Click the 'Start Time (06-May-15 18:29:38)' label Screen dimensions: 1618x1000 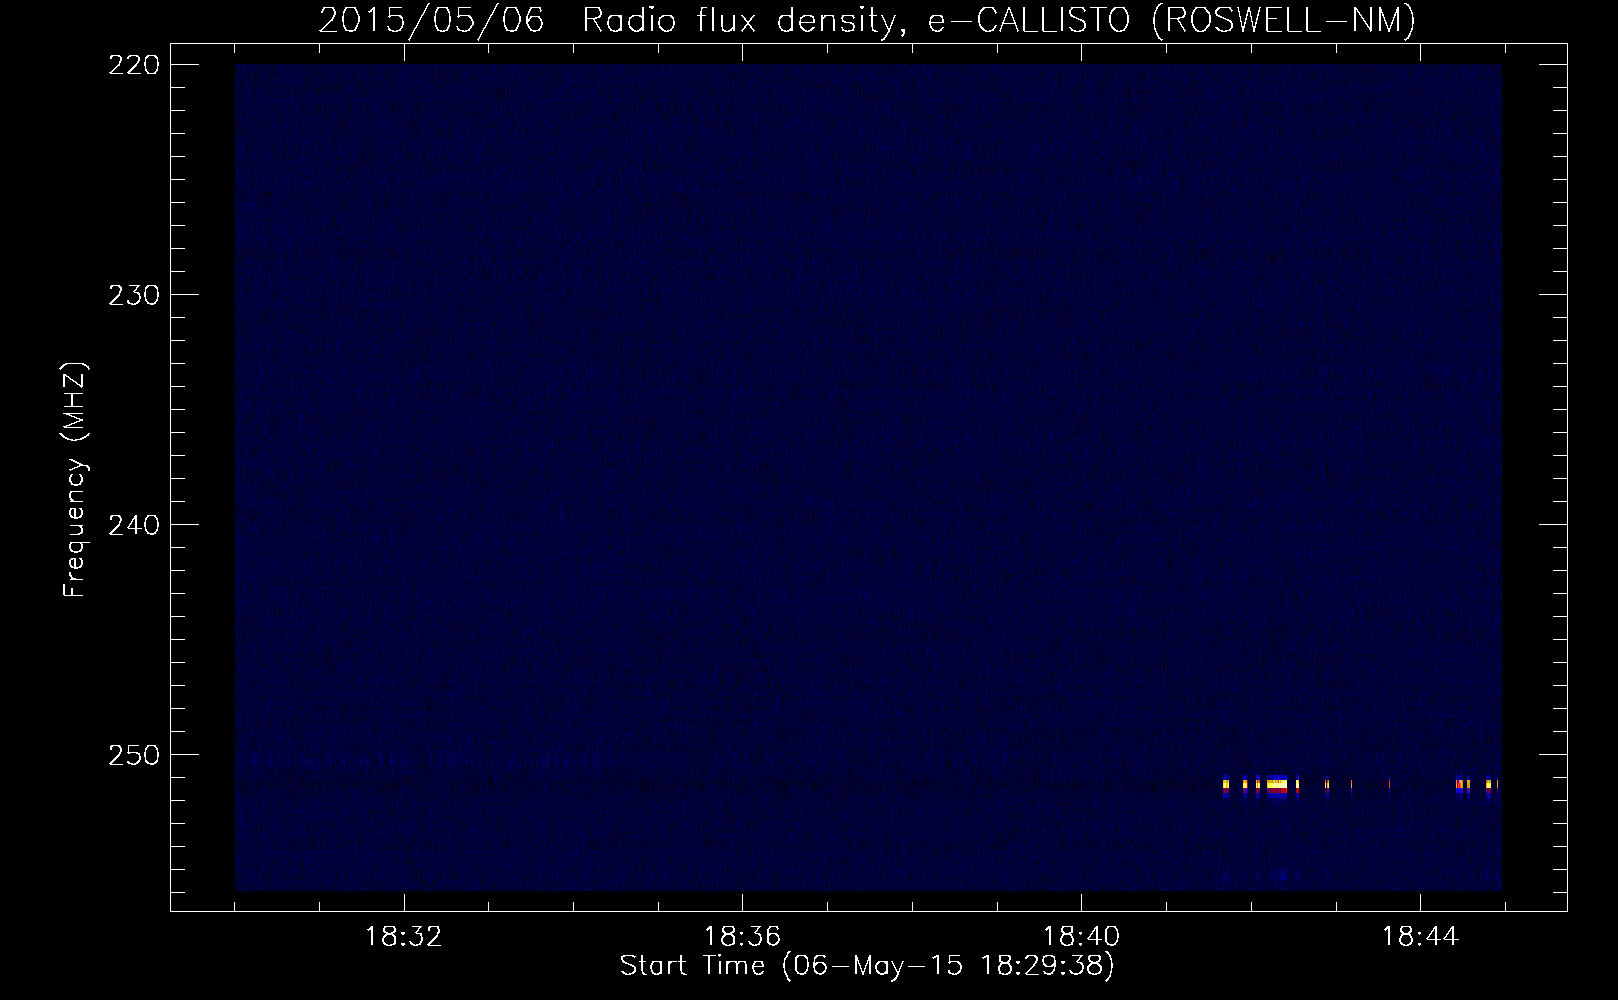pos(867,966)
